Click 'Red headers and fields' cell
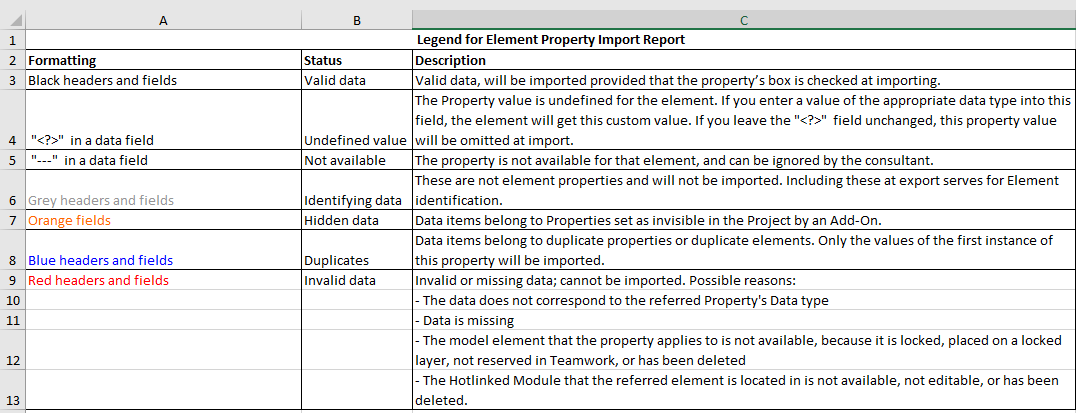The image size is (1076, 413). point(163,281)
